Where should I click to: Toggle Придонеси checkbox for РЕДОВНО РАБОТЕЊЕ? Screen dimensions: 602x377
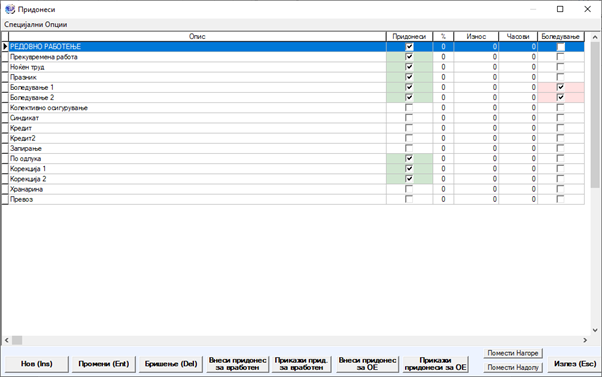pos(409,47)
